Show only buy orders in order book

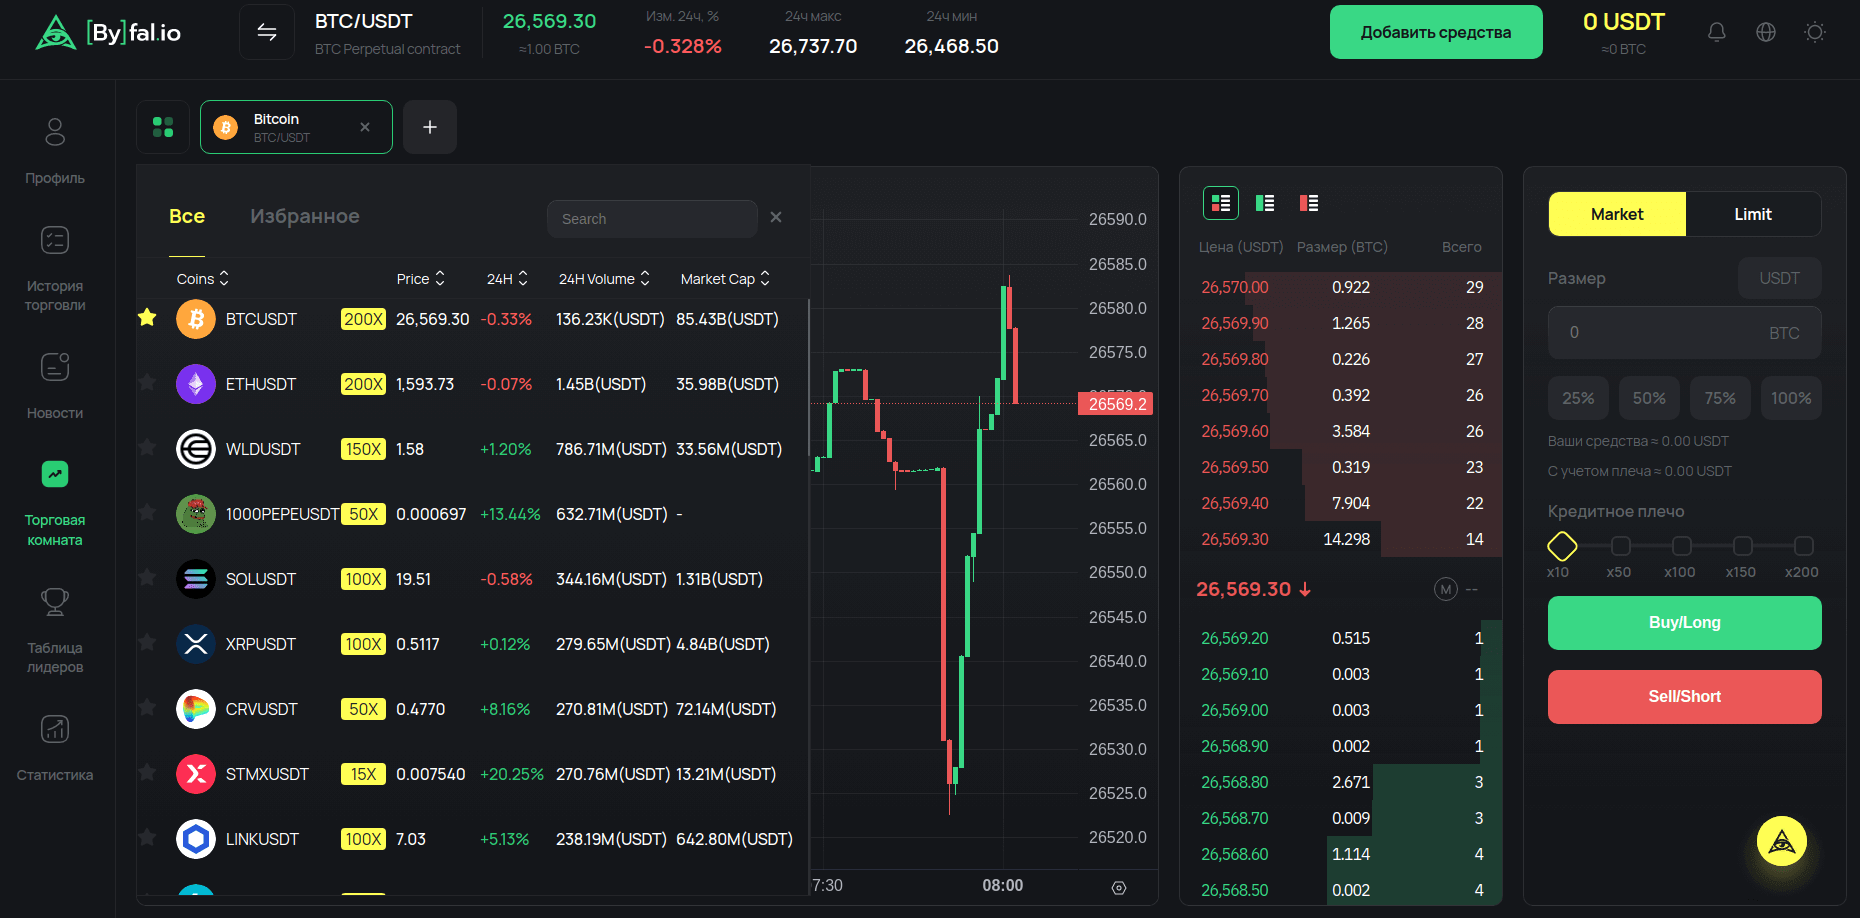coord(1265,203)
